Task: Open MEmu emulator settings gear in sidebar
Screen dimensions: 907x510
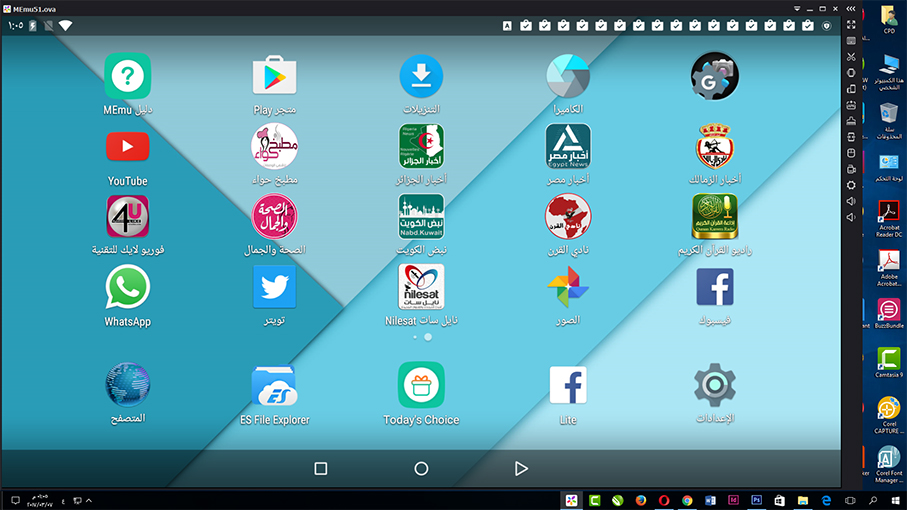Action: [851, 185]
